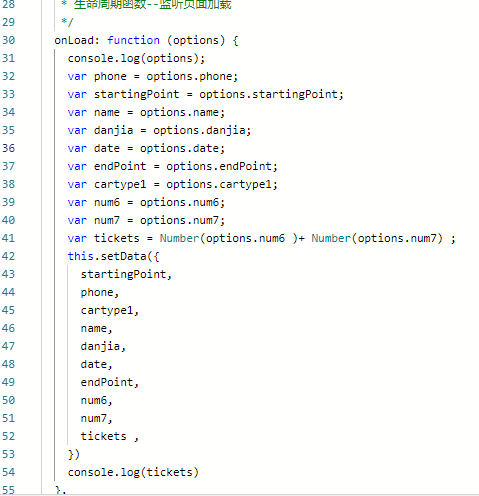This screenshot has height=496, width=479.
Task: Click cartype1 variable declaration on line 38
Action: tap(120, 184)
